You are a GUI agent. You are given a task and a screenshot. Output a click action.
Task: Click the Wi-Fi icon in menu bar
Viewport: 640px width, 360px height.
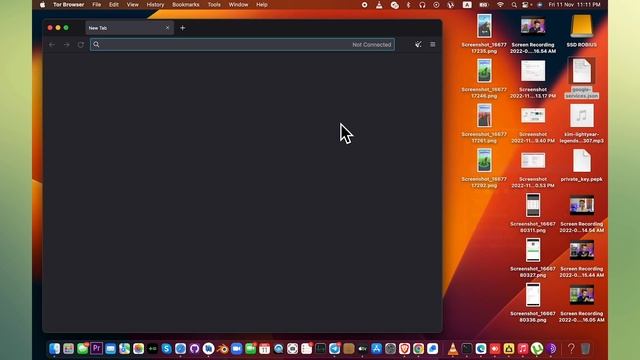(x=500, y=4)
